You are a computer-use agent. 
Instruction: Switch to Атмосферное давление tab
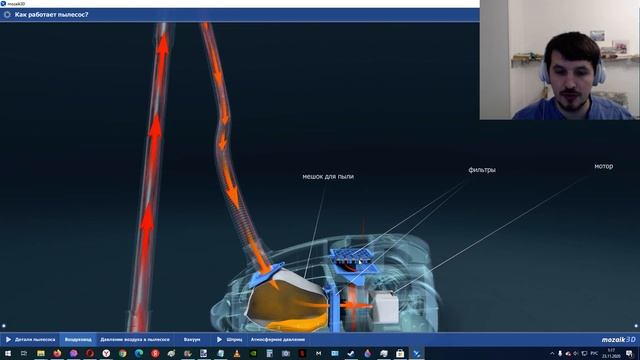278,340
